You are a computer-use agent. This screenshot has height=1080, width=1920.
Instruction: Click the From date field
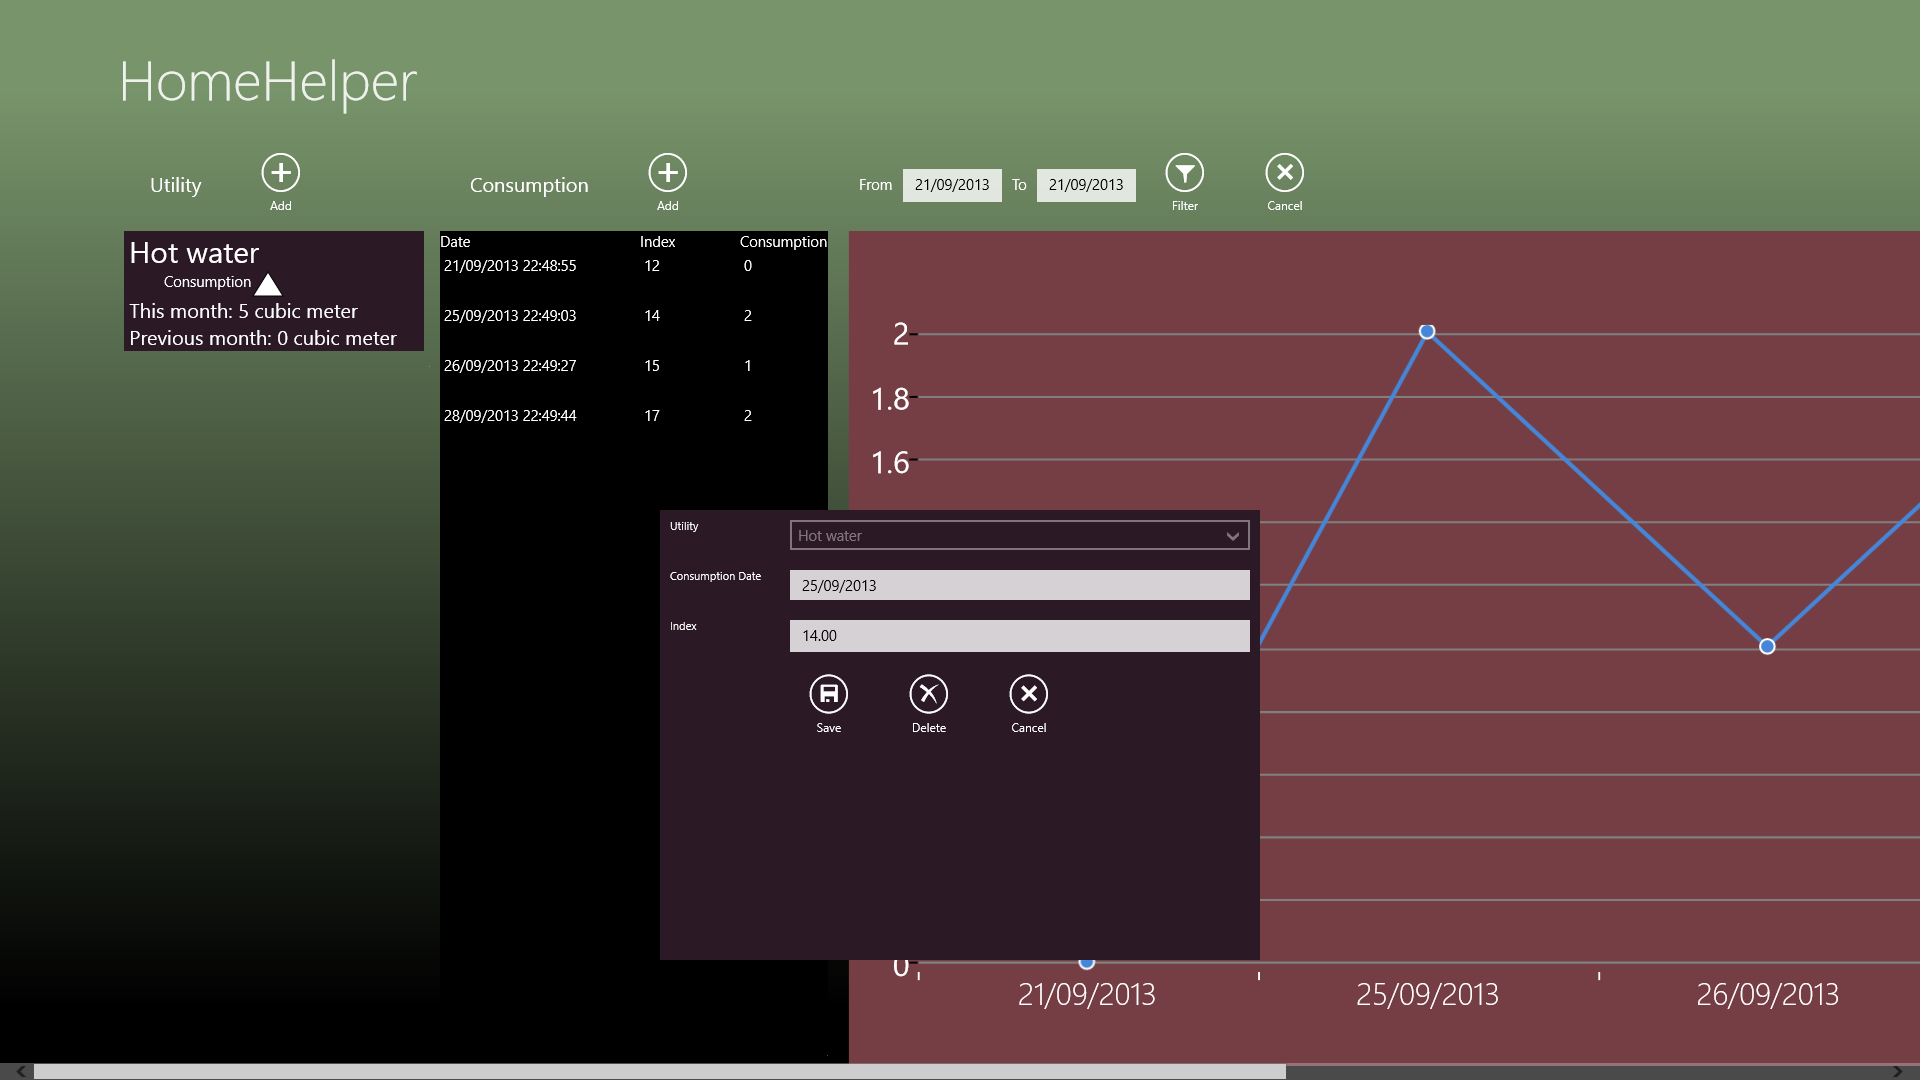click(951, 185)
